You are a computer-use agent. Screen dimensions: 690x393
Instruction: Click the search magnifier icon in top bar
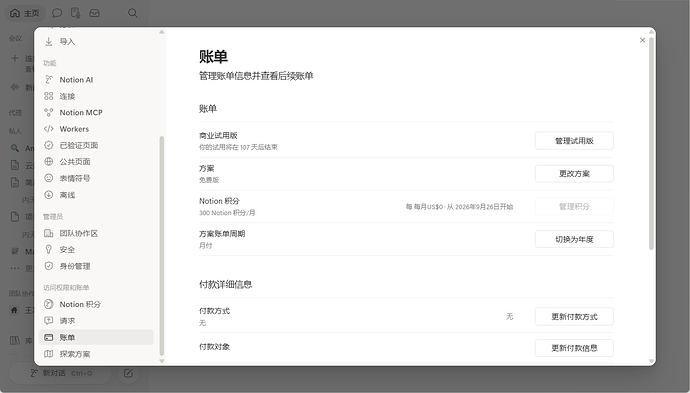[x=132, y=13]
